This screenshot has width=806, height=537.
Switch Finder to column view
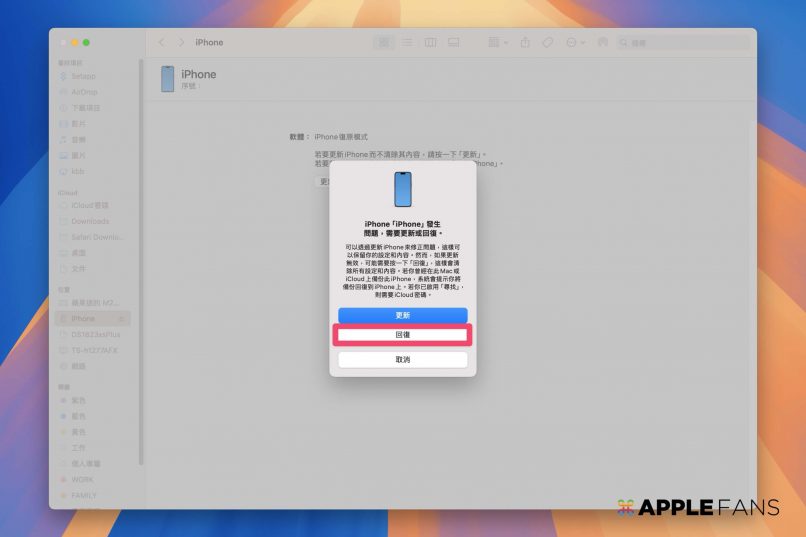(430, 43)
